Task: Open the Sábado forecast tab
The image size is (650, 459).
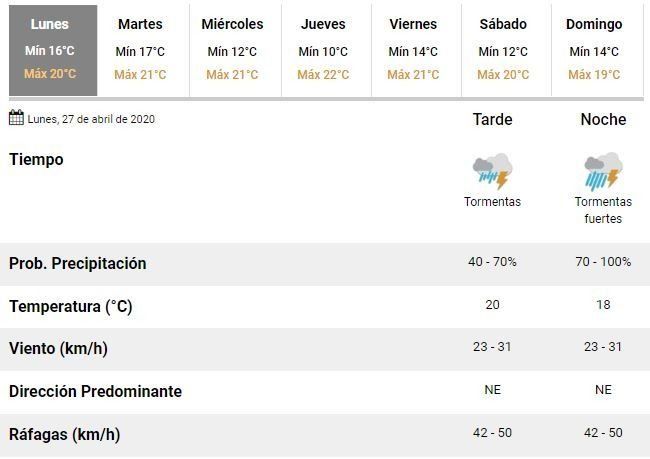Action: pos(503,50)
